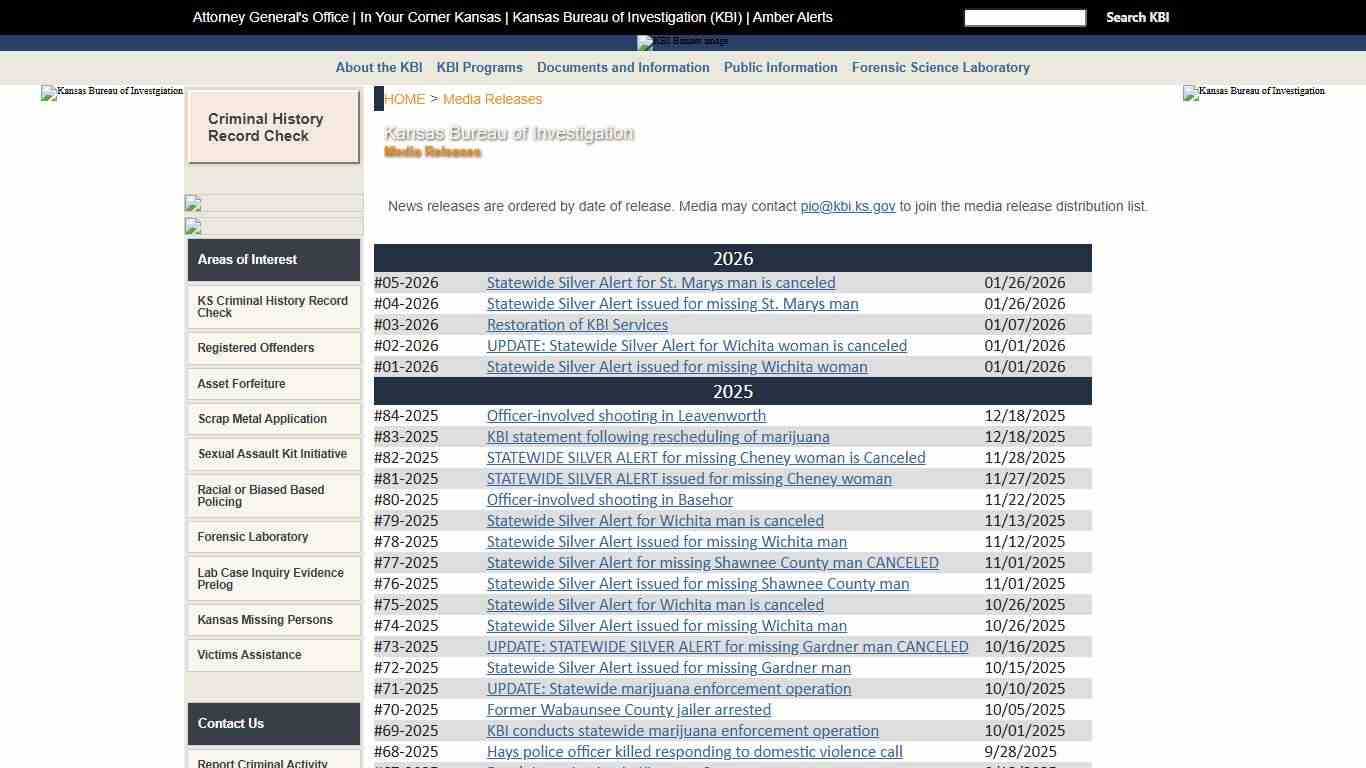Screen dimensions: 1366x768
Task: Visit the Attorney General's Office link
Action: (x=269, y=17)
